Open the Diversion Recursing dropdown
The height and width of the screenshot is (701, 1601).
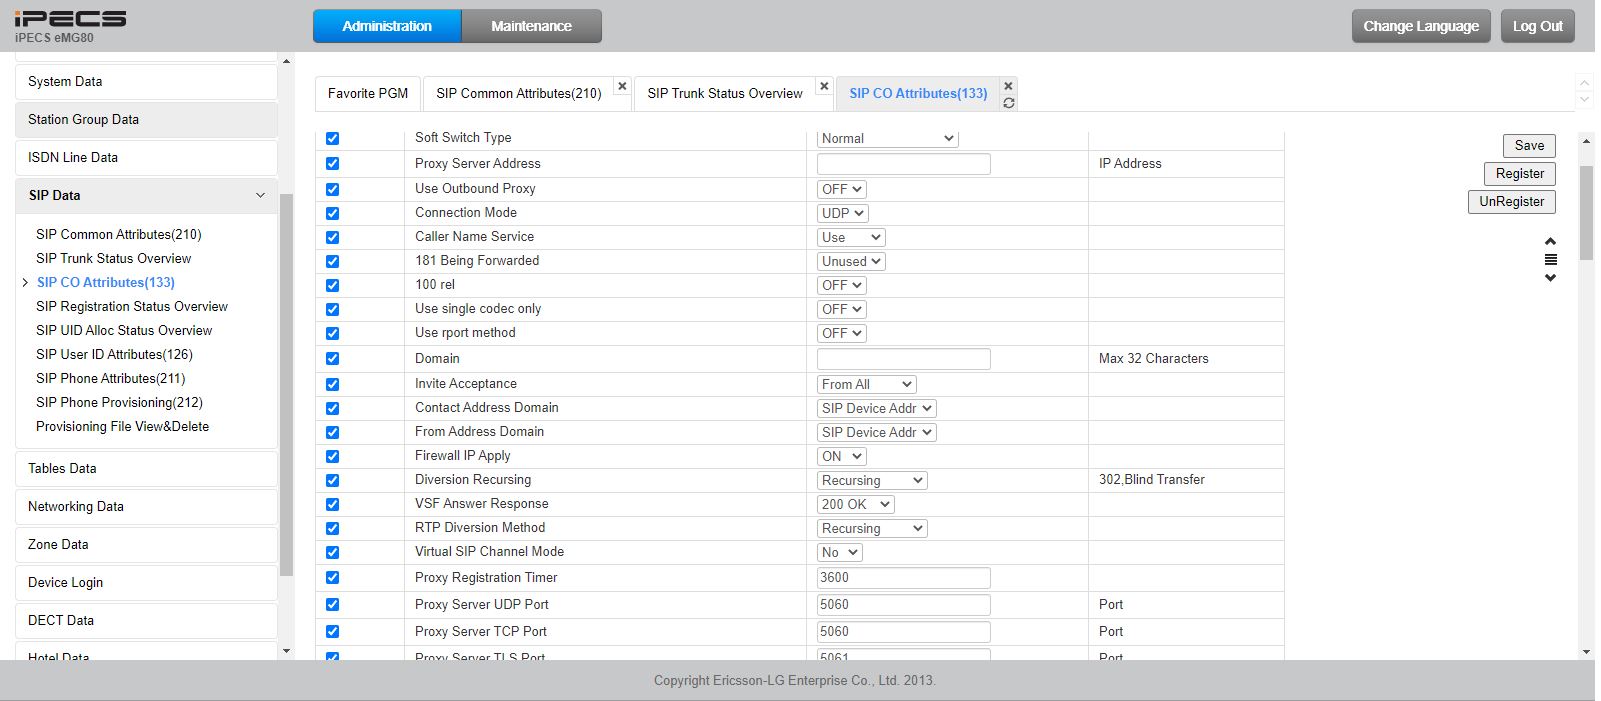(873, 480)
